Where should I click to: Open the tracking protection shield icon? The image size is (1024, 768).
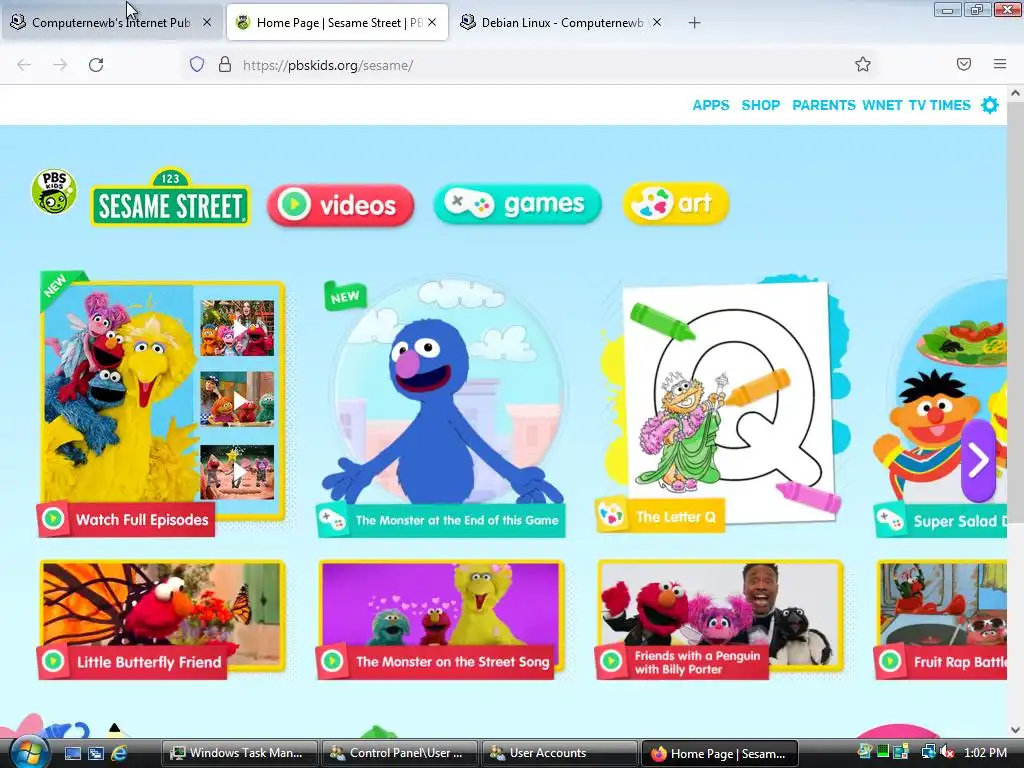[x=197, y=64]
